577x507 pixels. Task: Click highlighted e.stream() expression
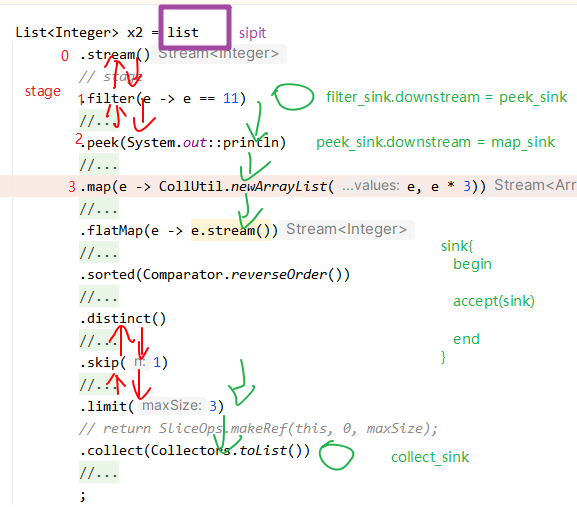231,230
